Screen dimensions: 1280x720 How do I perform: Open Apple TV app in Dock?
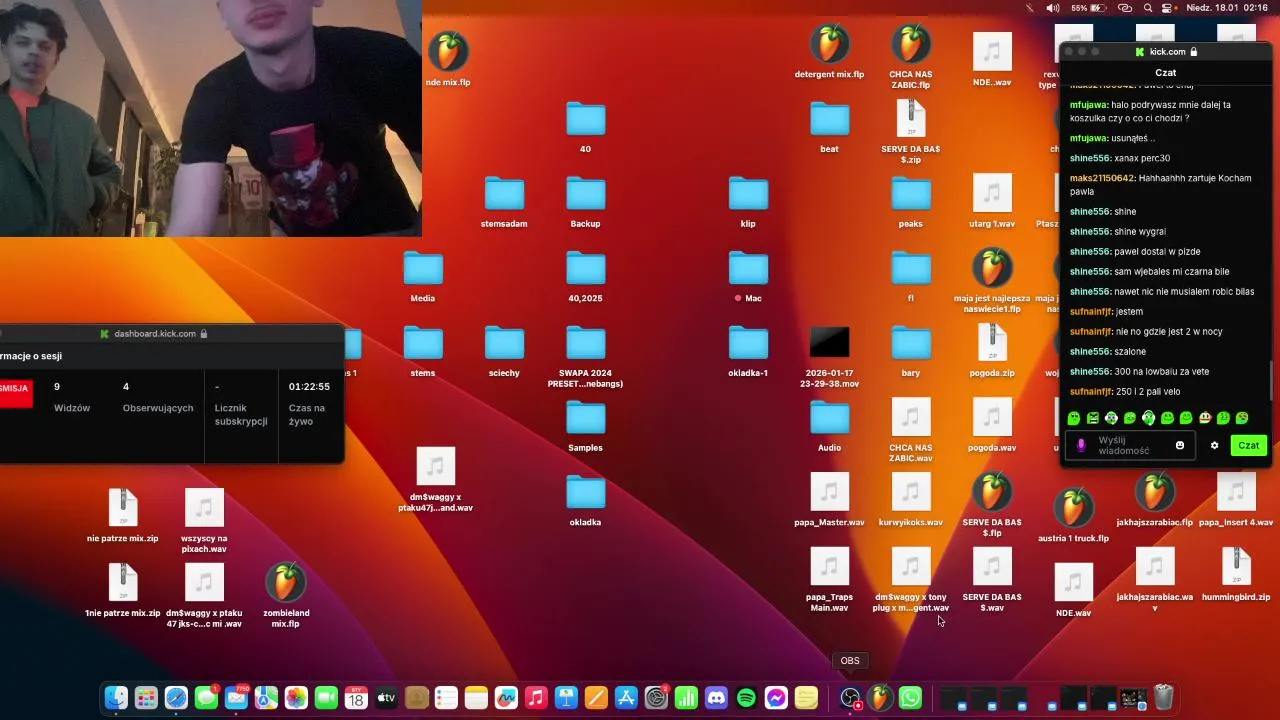coord(386,698)
